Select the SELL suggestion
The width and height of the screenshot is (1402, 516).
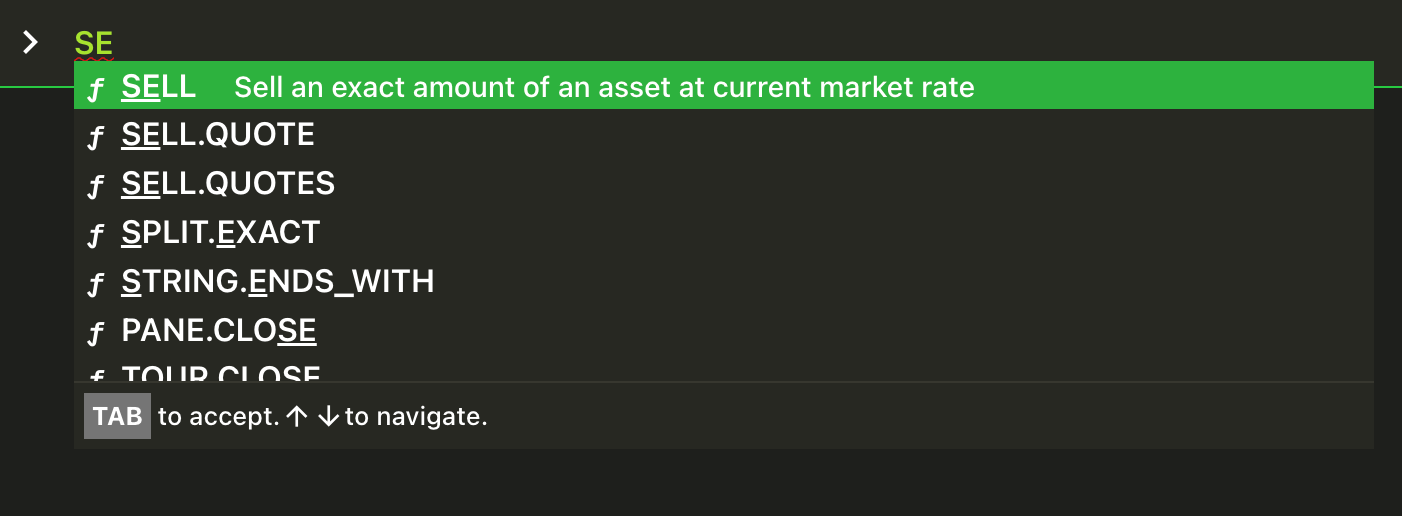724,85
